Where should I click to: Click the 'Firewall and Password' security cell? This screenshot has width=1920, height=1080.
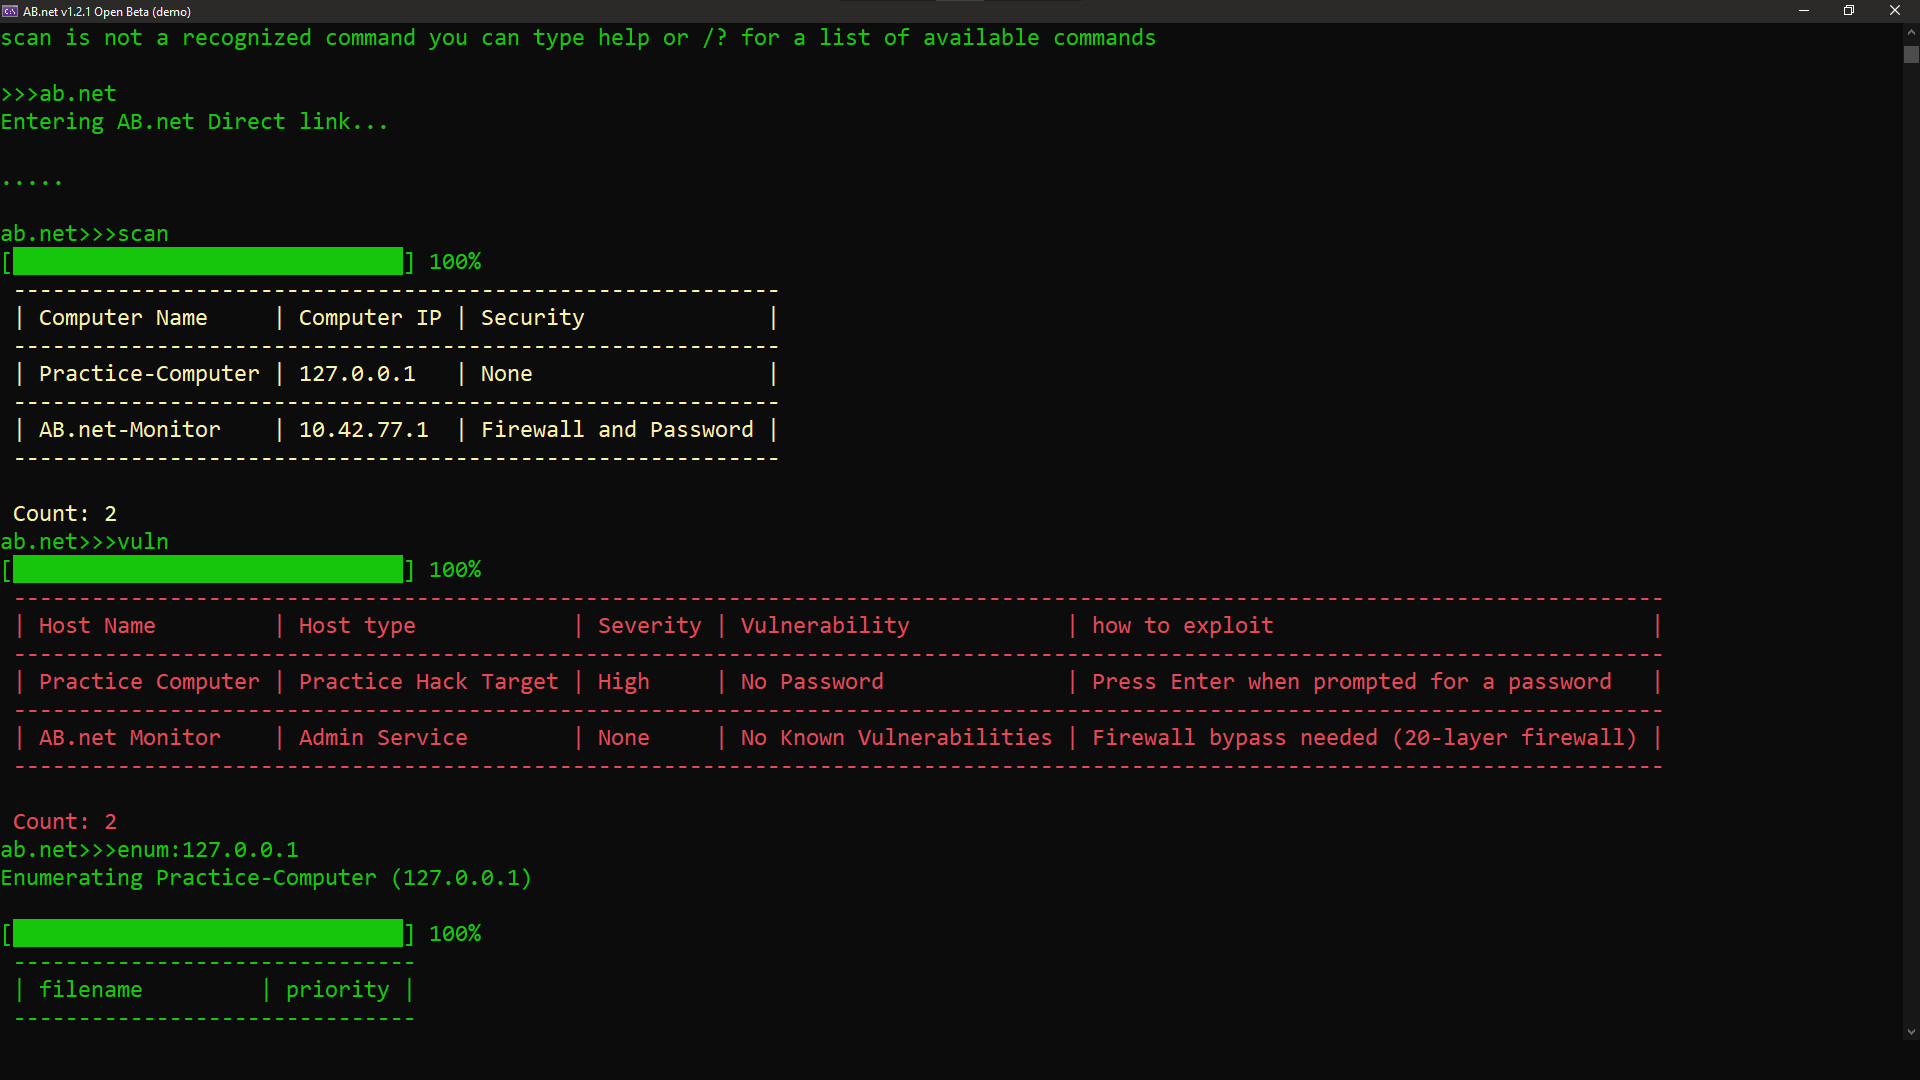617,430
